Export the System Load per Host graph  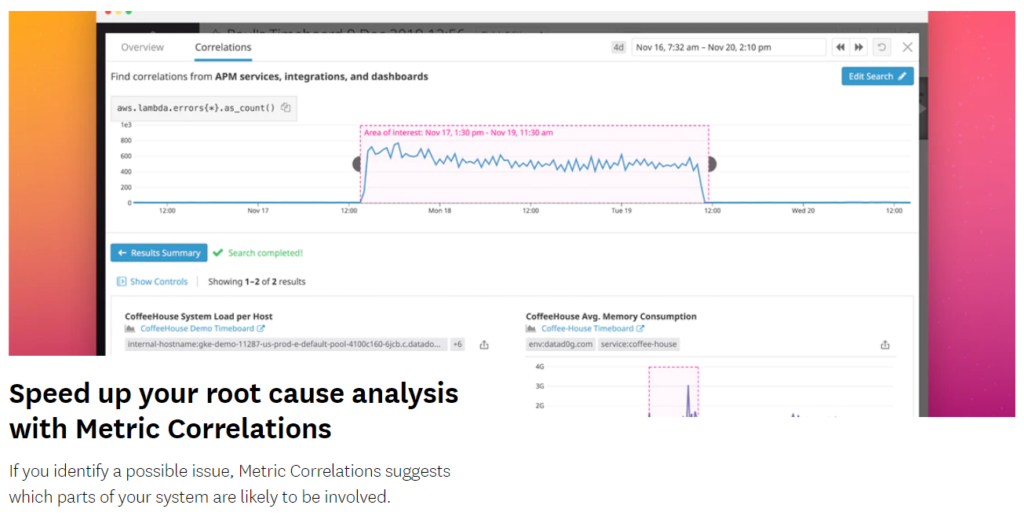484,345
